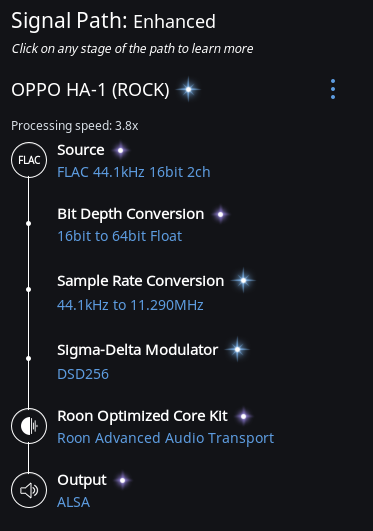
Task: Click the 16bit to 64bit Float link
Action: point(120,236)
